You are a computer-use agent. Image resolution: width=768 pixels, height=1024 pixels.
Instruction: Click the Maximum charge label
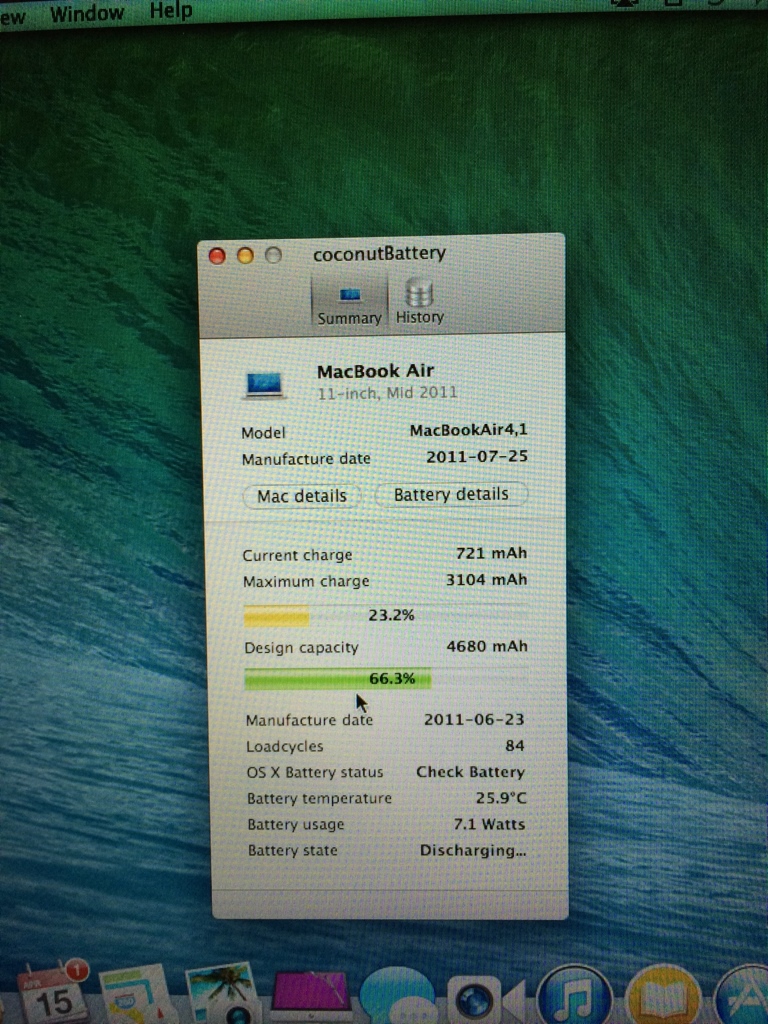coord(306,581)
